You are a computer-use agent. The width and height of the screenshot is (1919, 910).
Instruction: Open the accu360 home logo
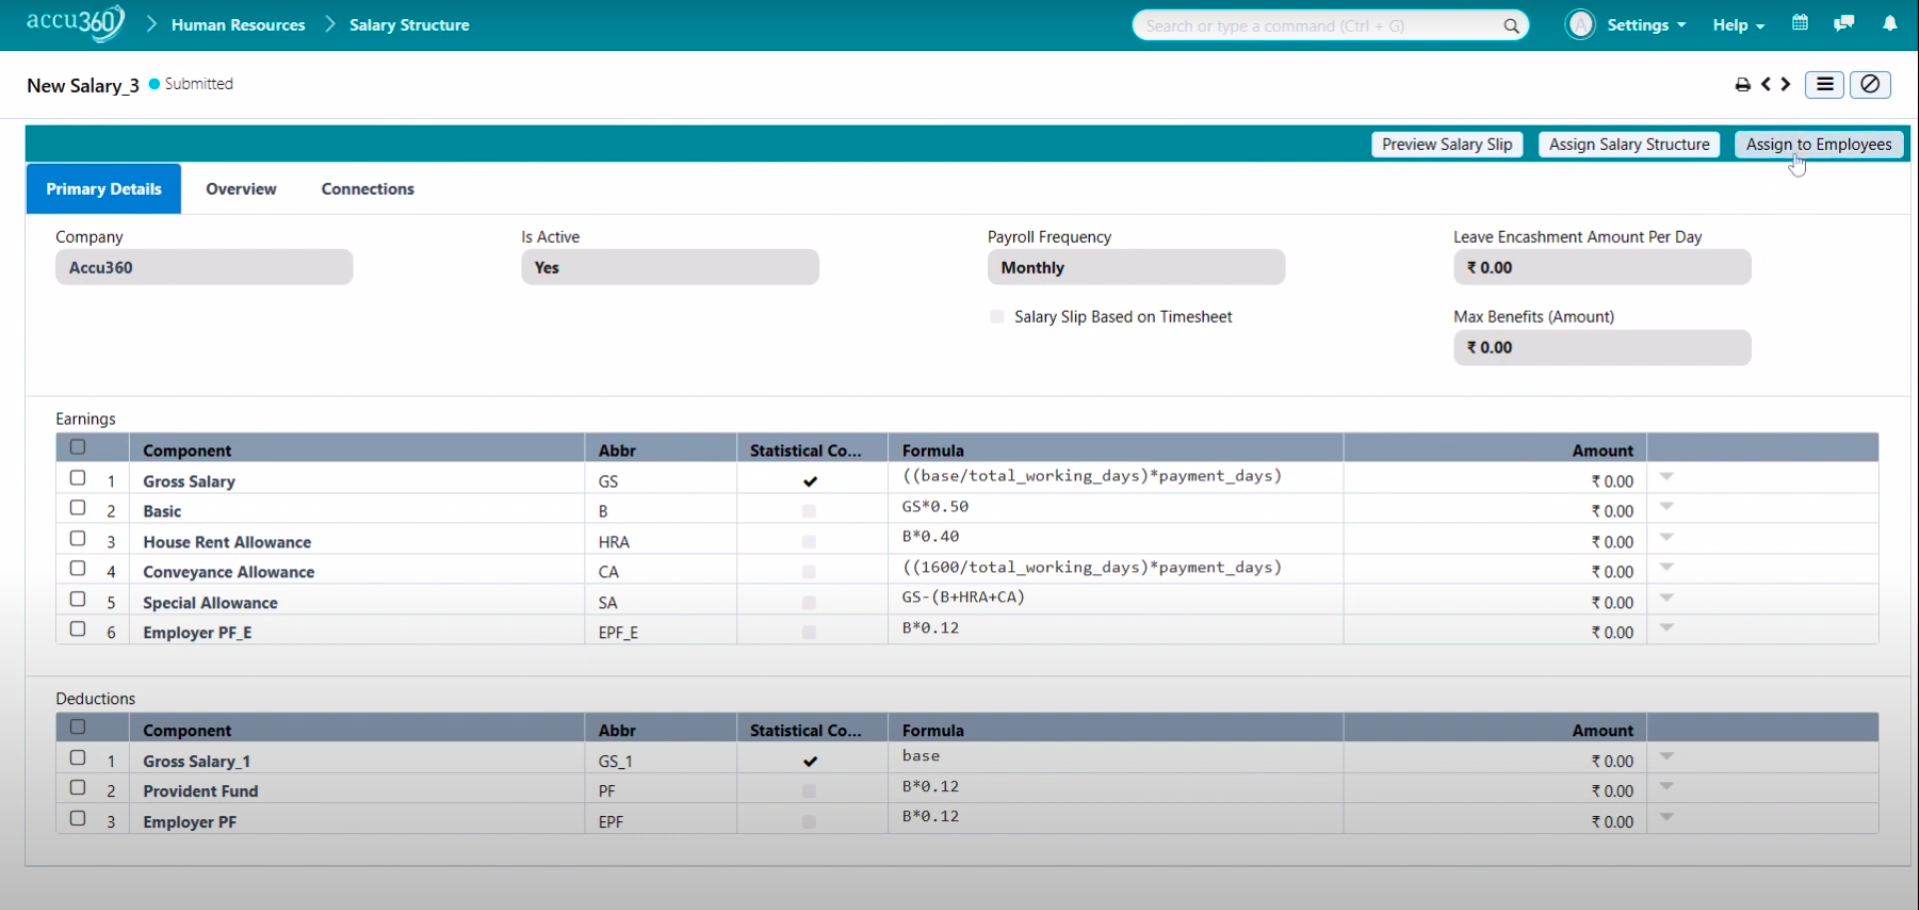tap(76, 22)
